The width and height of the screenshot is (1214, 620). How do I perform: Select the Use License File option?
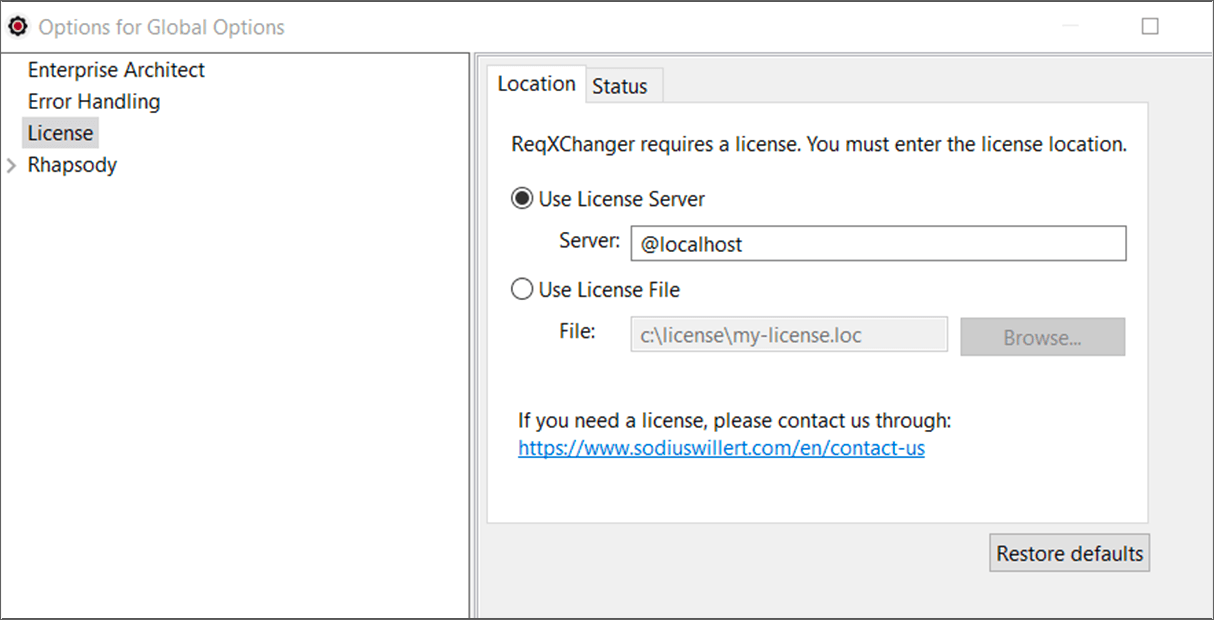[521, 288]
